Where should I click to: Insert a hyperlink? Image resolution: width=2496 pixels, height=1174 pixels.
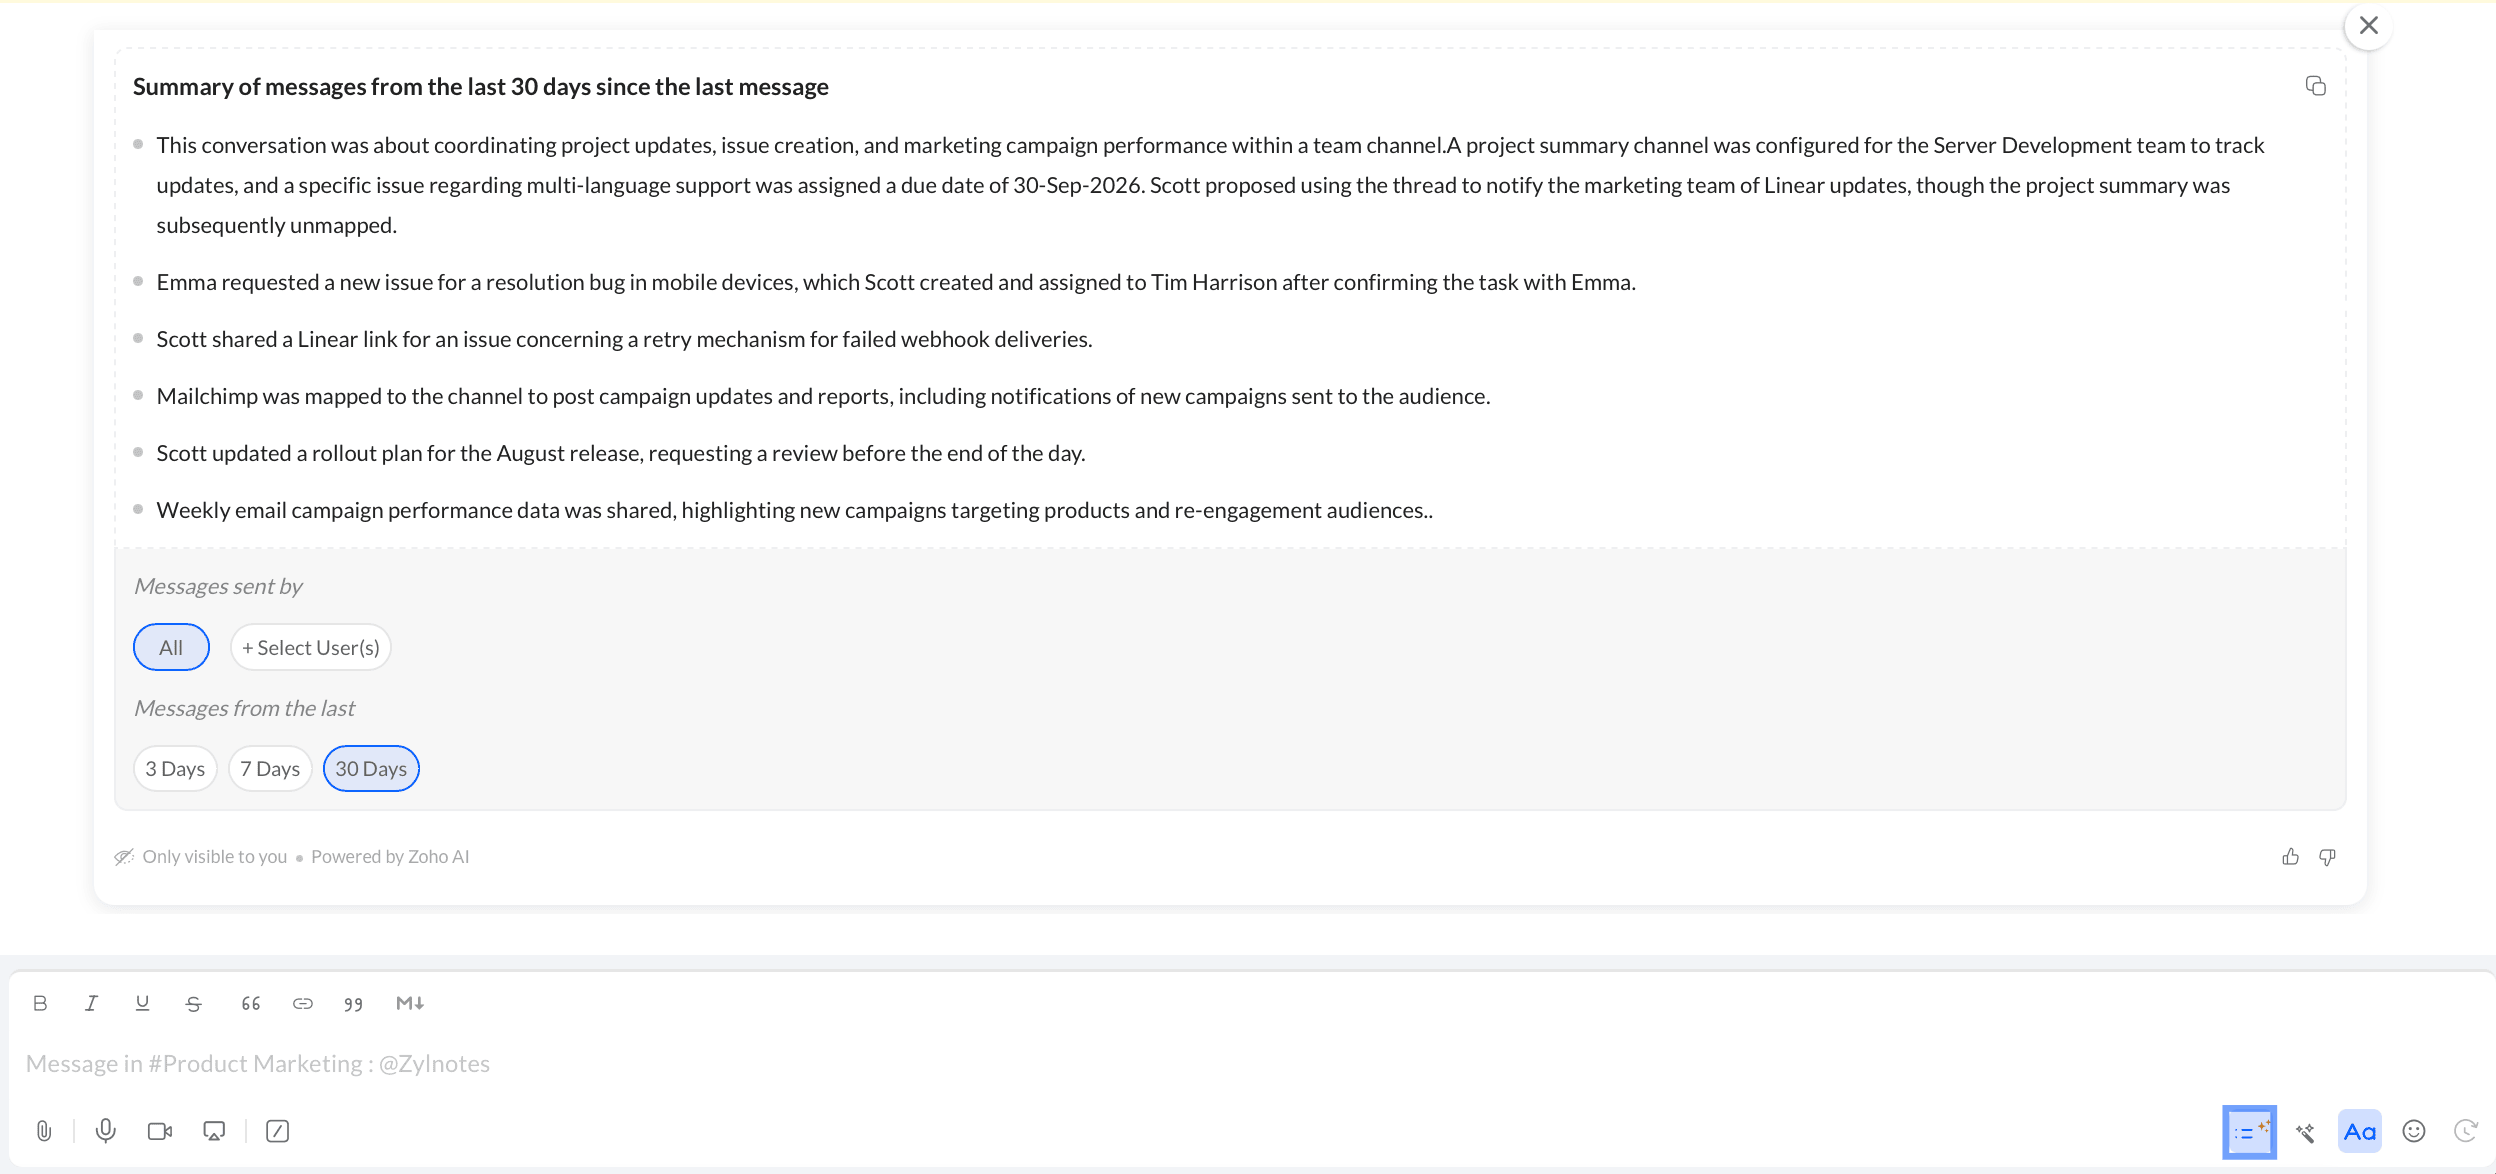click(303, 1003)
